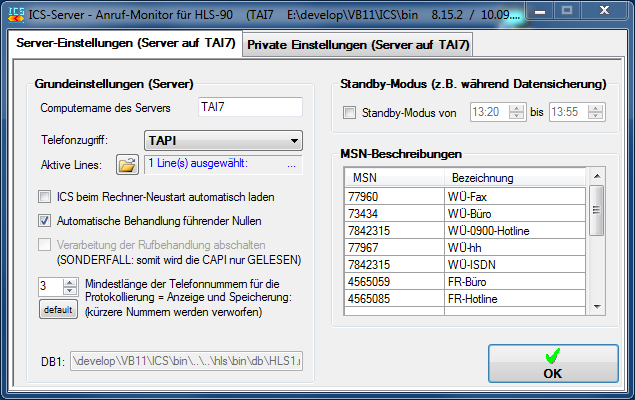Open the Telefonzugriff TAPI dropdown
Viewport: 635px width, 400px height.
point(223,140)
